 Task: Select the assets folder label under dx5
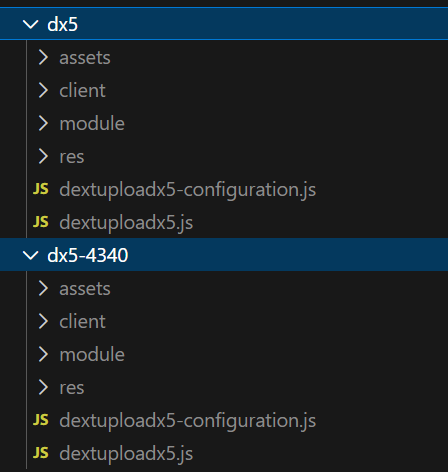(85, 58)
